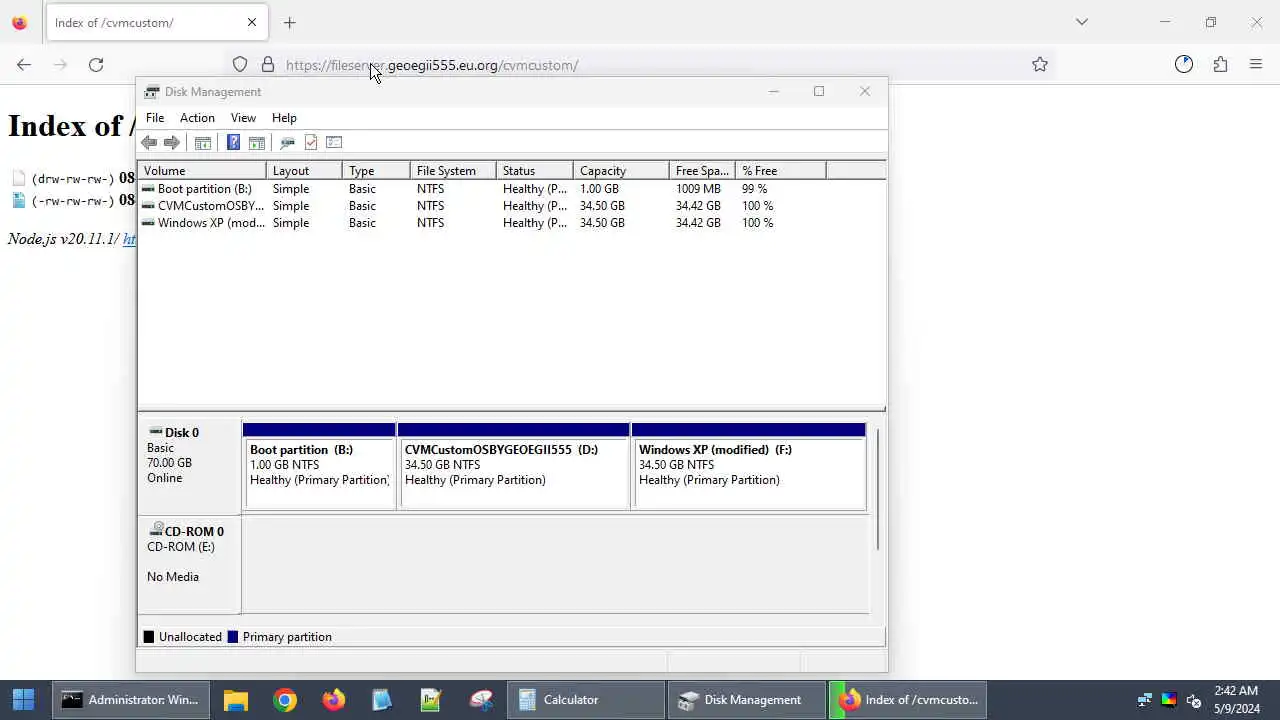Open the File menu in Disk Management
The width and height of the screenshot is (1280, 720).
pos(155,117)
